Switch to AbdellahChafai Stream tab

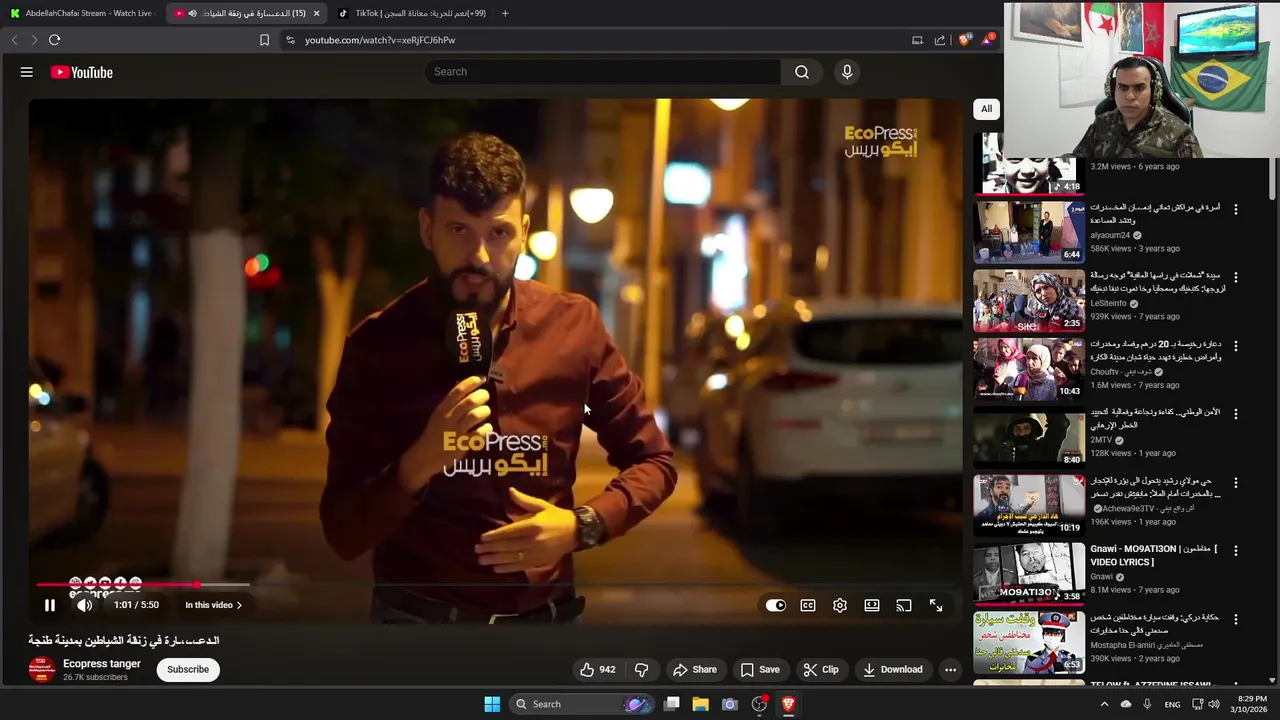pyautogui.click(x=83, y=13)
